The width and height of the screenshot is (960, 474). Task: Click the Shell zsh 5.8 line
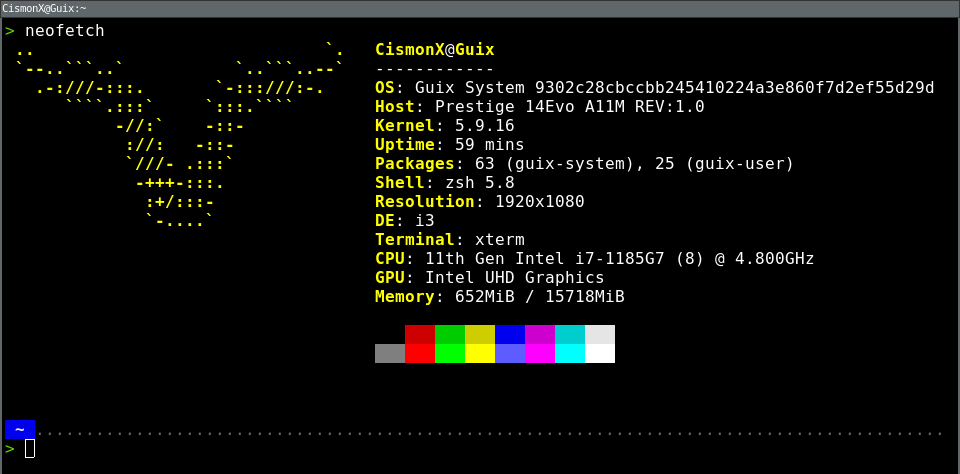(x=444, y=183)
